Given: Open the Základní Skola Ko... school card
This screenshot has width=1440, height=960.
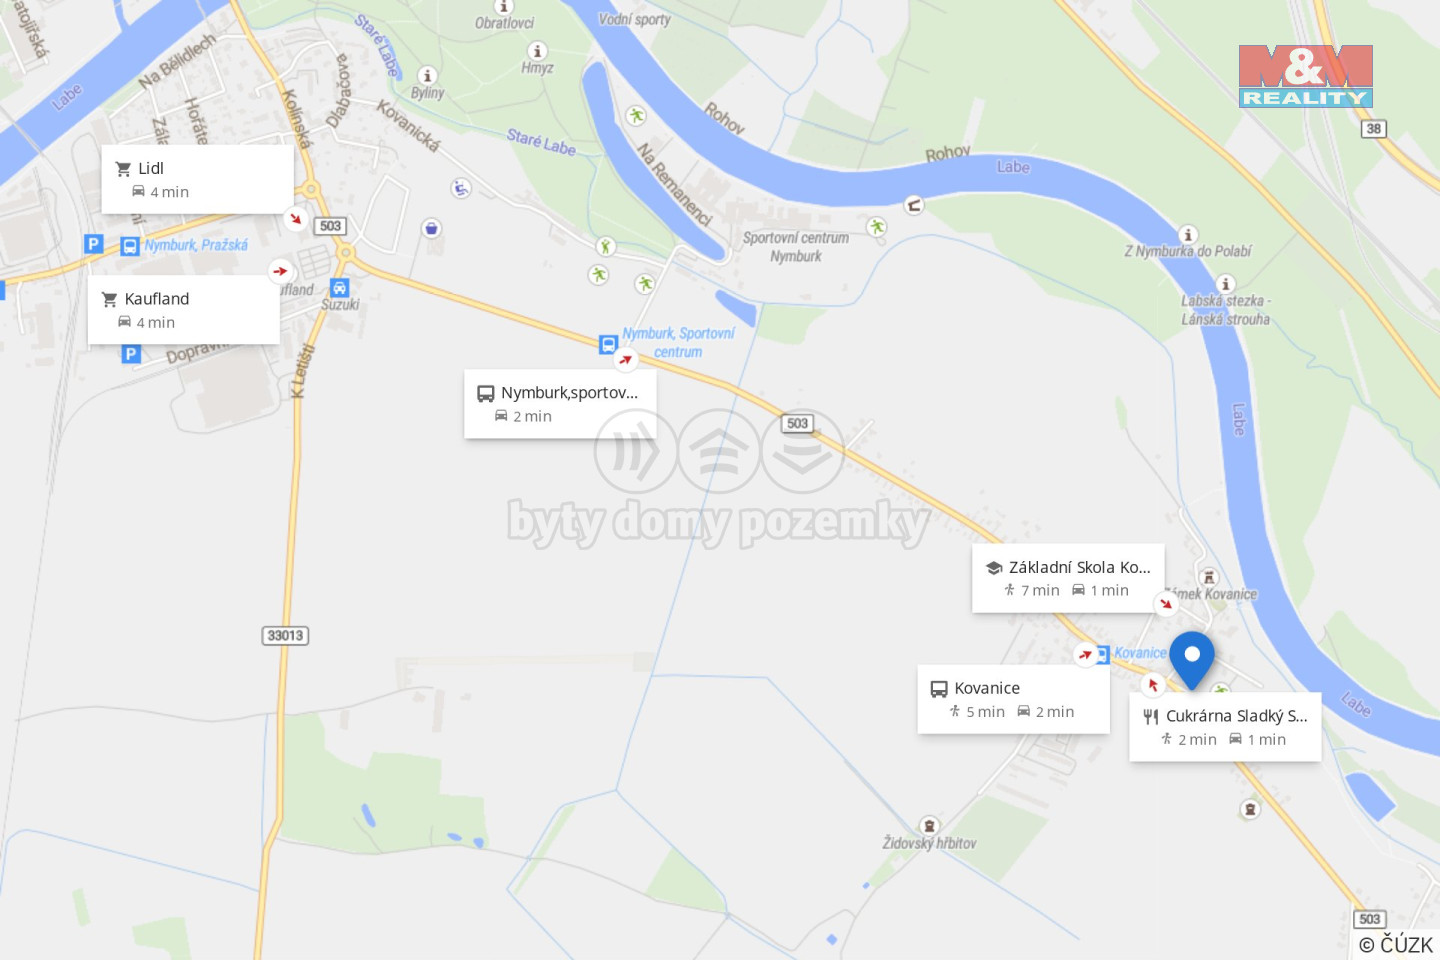Looking at the screenshot, I should [1068, 578].
